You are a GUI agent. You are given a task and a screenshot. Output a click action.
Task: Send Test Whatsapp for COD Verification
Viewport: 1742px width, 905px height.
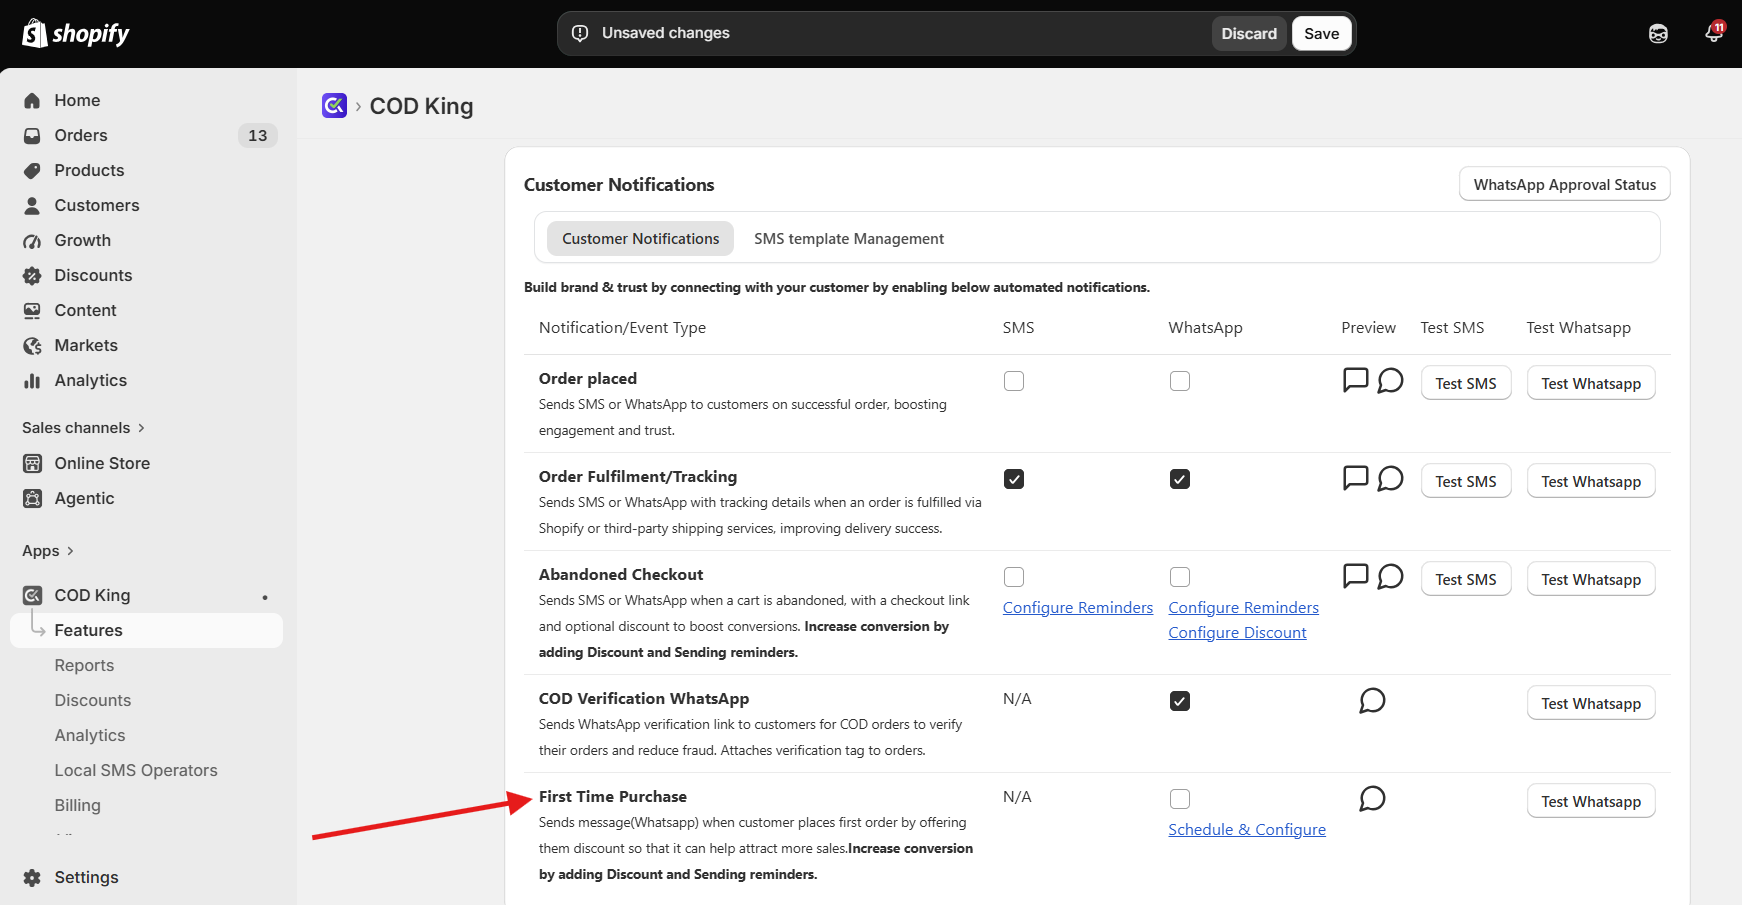[x=1591, y=703]
